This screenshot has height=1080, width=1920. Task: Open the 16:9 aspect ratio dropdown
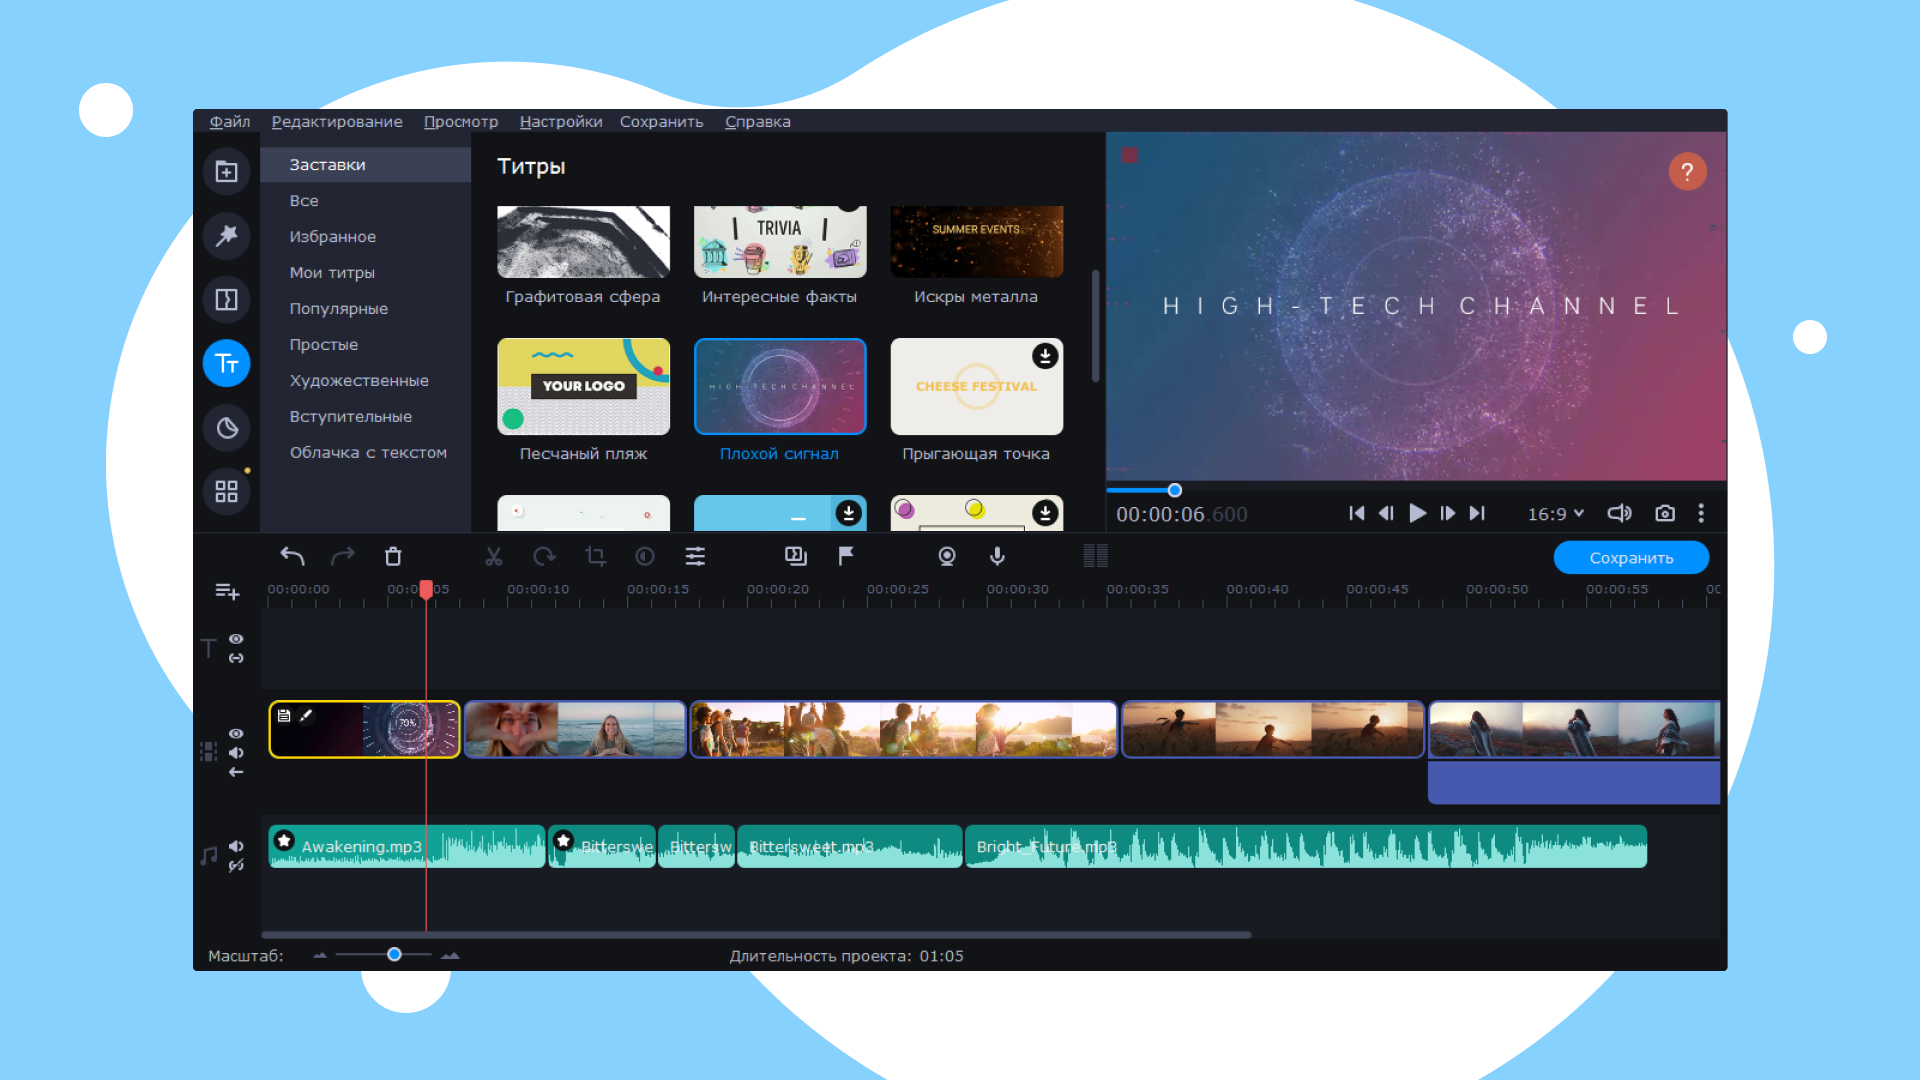[x=1555, y=514]
